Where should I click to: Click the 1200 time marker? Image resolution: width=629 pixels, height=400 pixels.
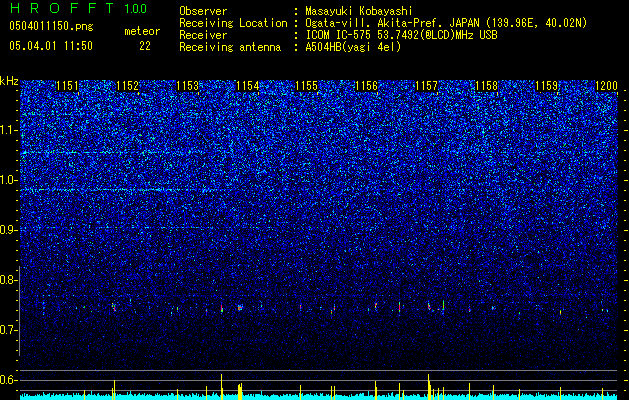click(x=606, y=86)
